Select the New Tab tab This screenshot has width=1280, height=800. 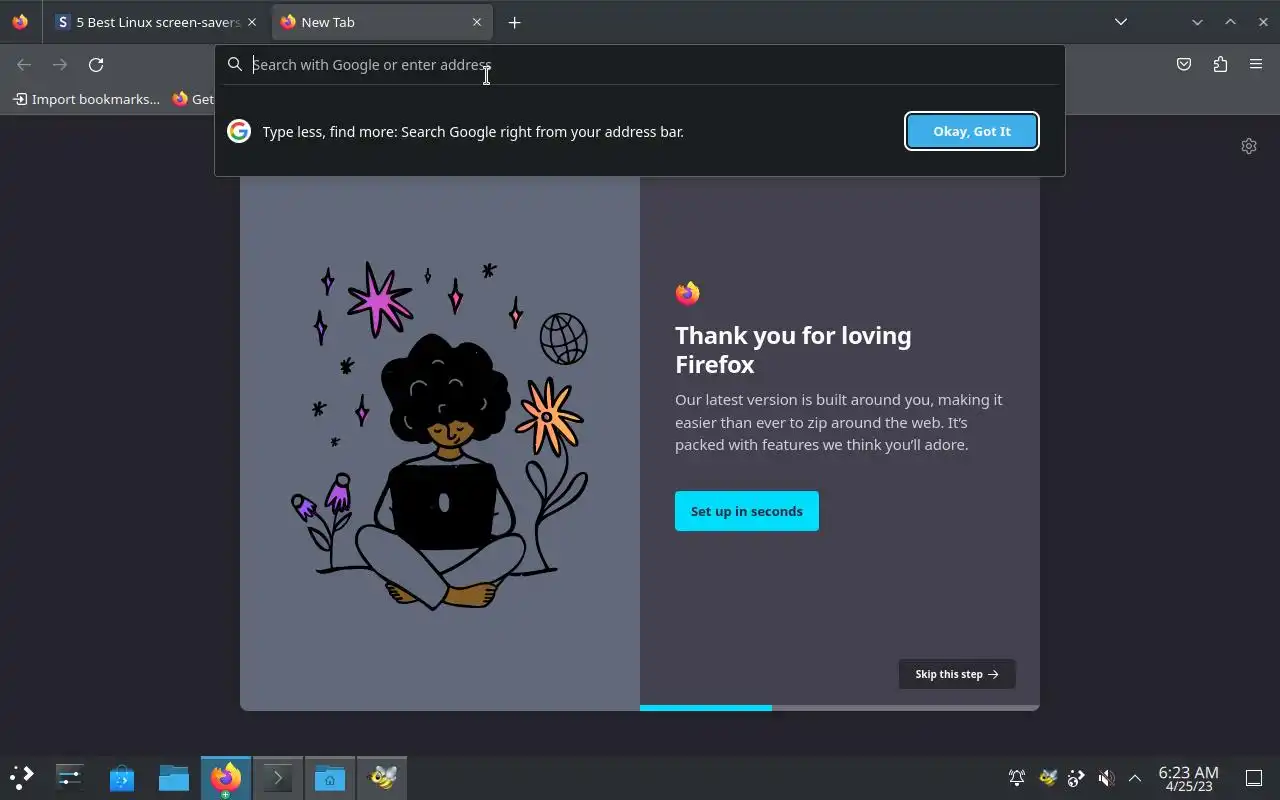(x=382, y=22)
